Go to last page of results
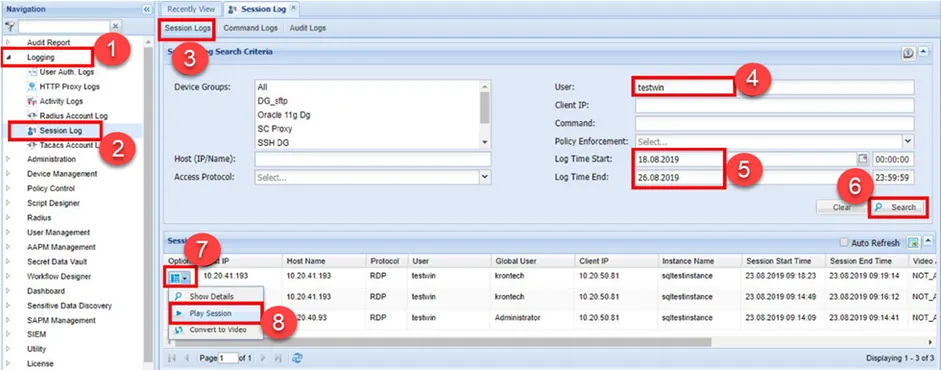Viewport: 941px width, 370px height. coord(277,358)
